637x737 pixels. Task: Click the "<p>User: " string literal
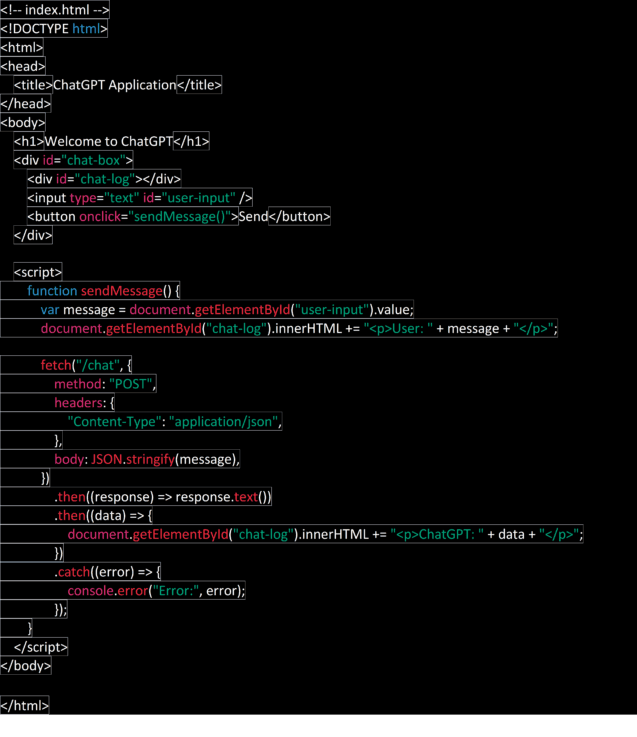[398, 329]
